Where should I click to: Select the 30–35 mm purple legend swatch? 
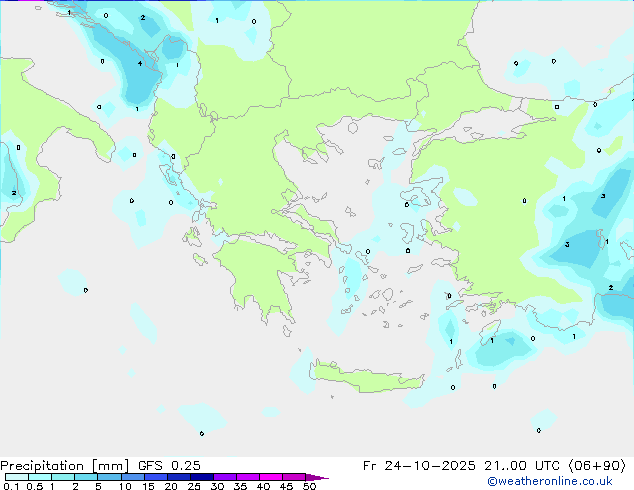tap(224, 477)
